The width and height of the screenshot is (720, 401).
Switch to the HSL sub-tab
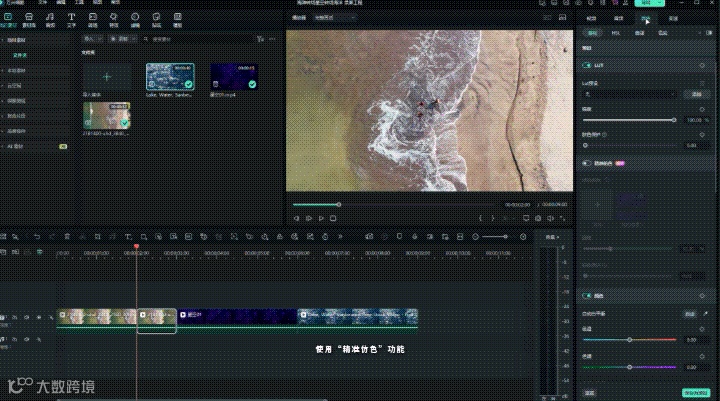[x=616, y=33]
